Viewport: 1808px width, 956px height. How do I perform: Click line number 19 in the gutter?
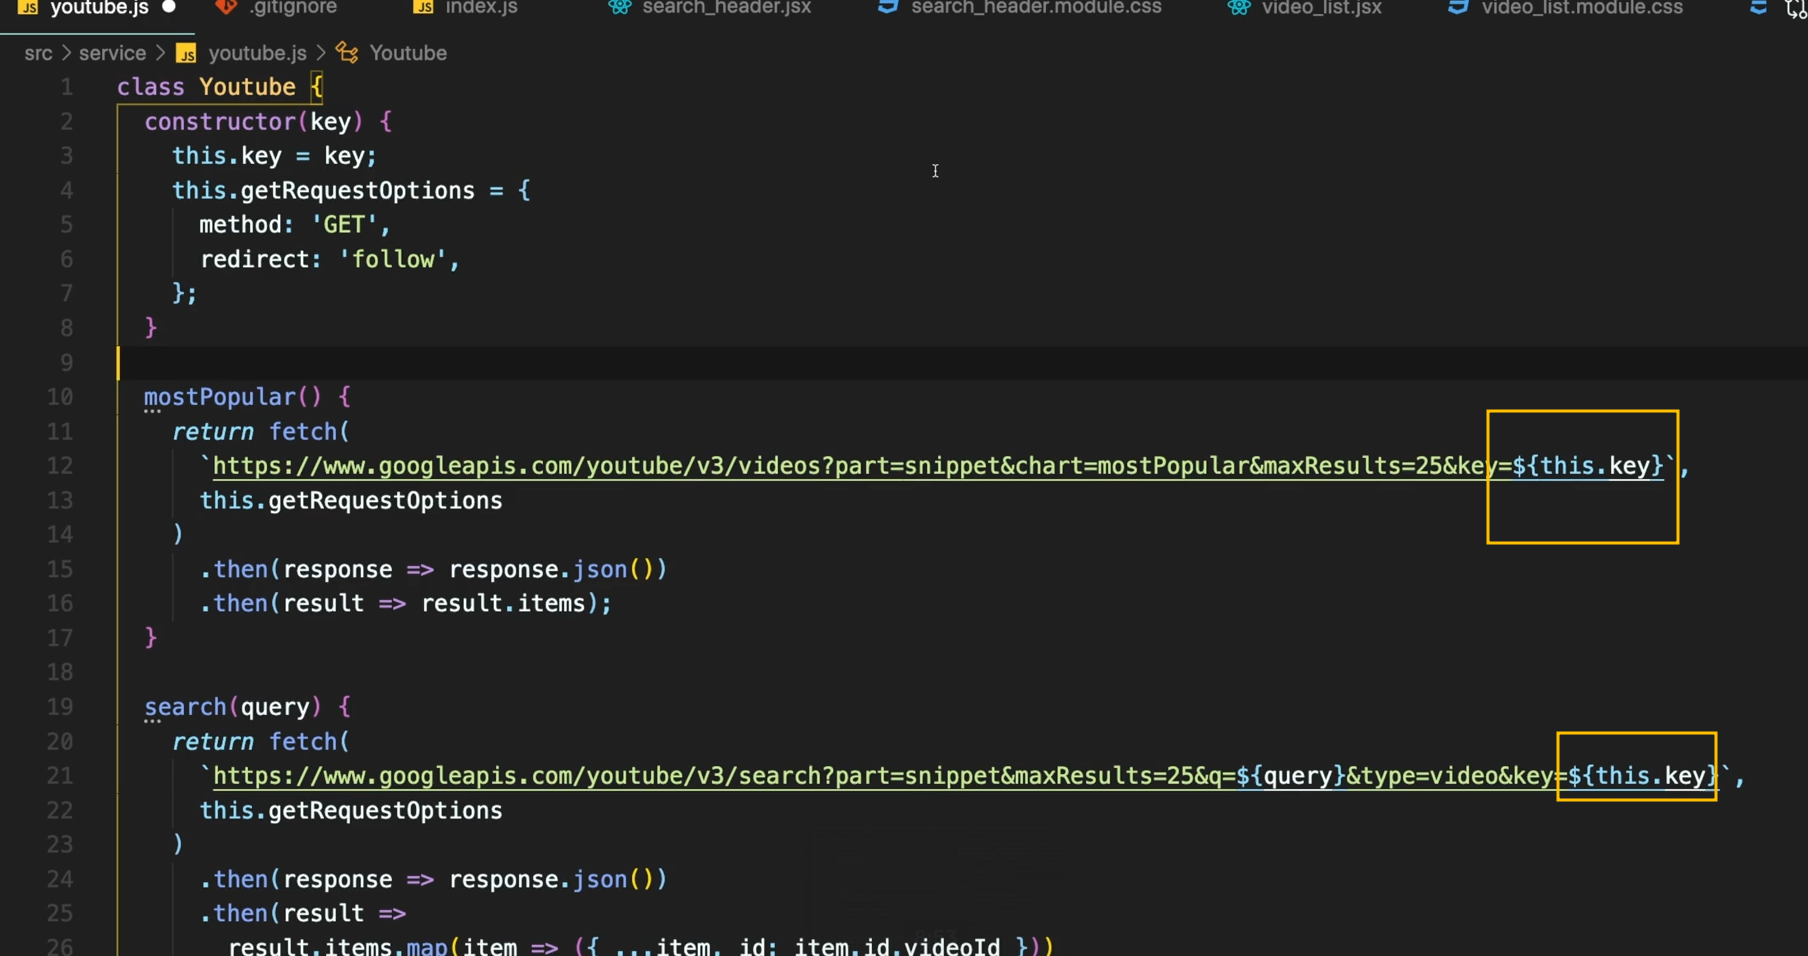tap(60, 707)
